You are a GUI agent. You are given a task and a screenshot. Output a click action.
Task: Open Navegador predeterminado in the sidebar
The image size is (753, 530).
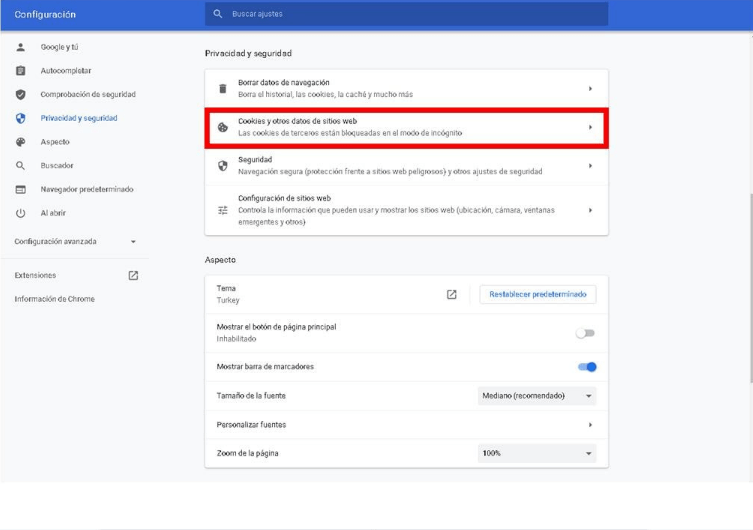tap(87, 190)
